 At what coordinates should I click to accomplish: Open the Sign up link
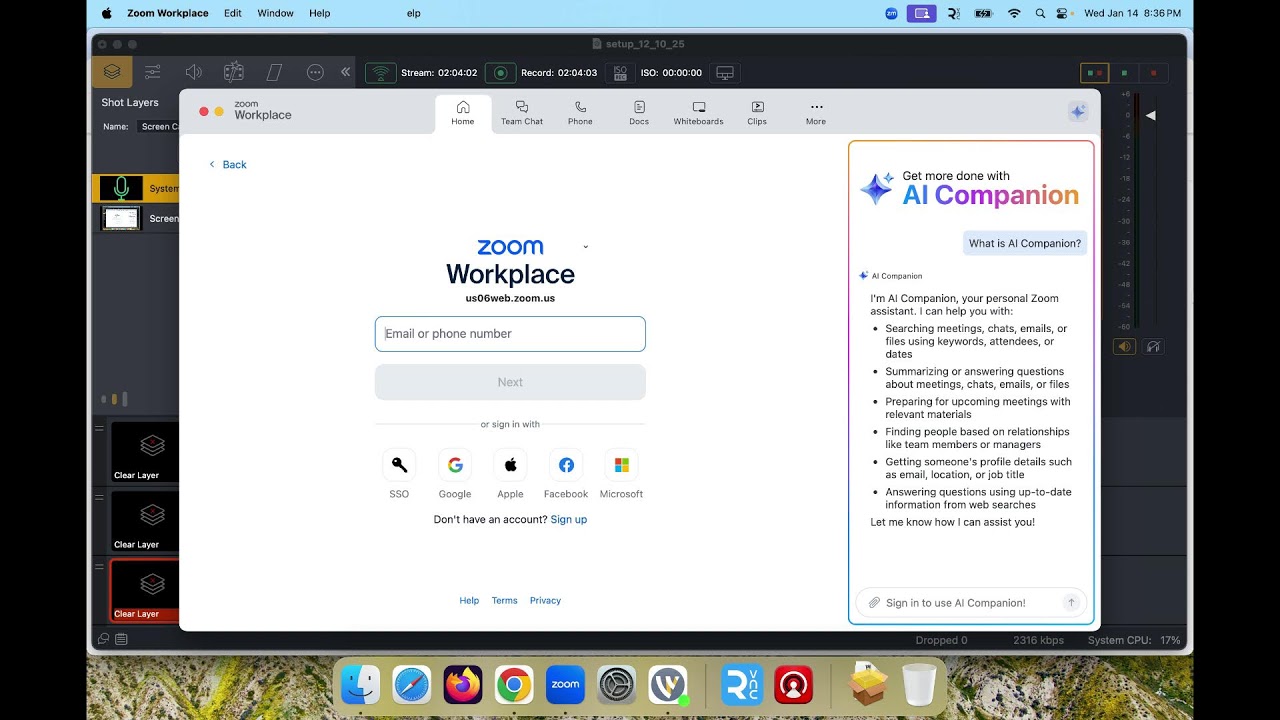569,520
